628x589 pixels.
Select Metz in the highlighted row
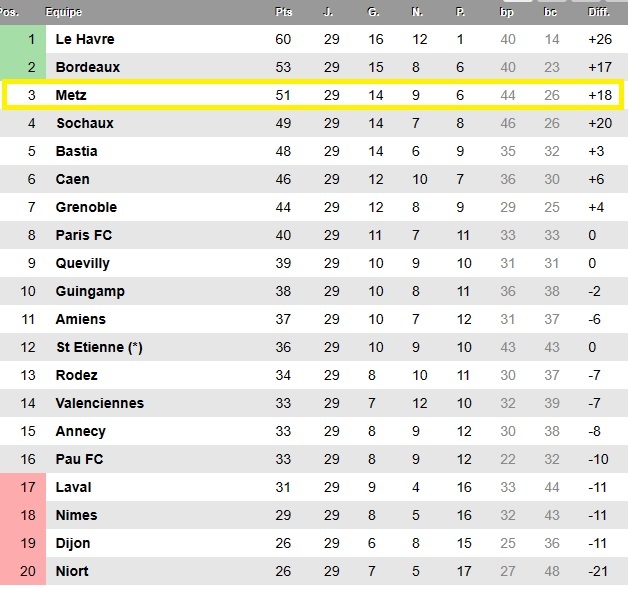(72, 95)
